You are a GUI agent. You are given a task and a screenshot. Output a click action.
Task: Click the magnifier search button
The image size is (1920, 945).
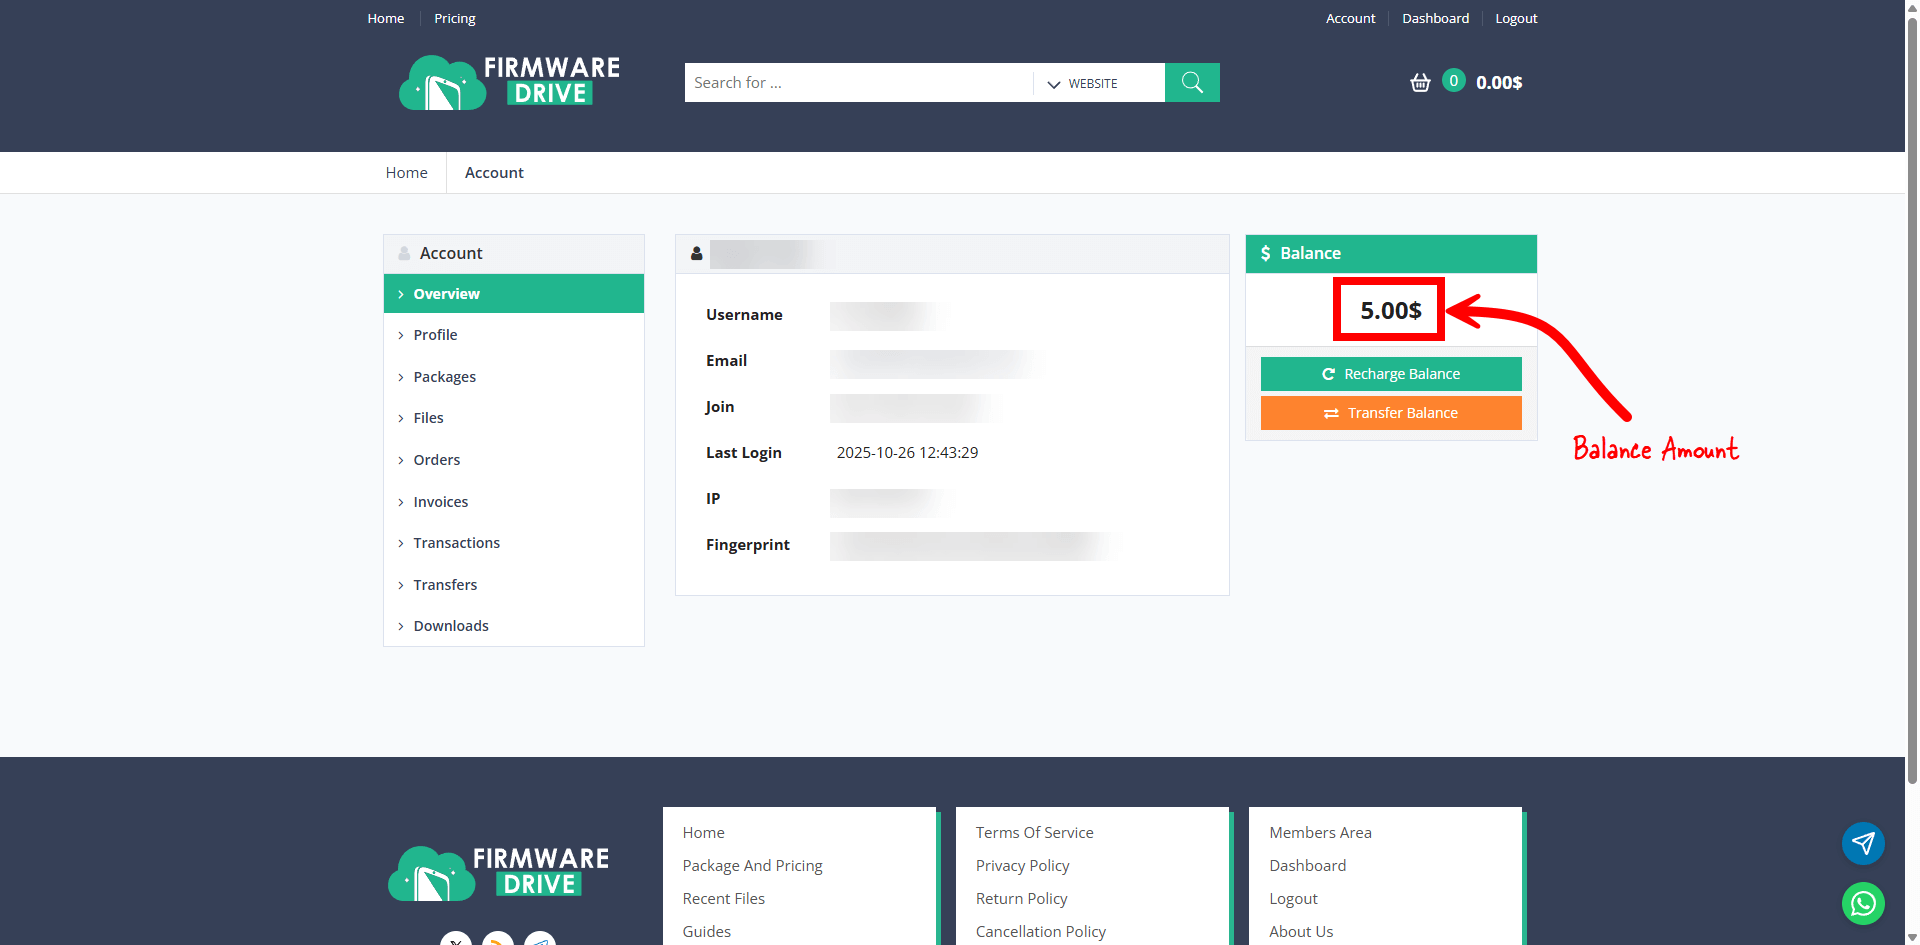pos(1192,82)
